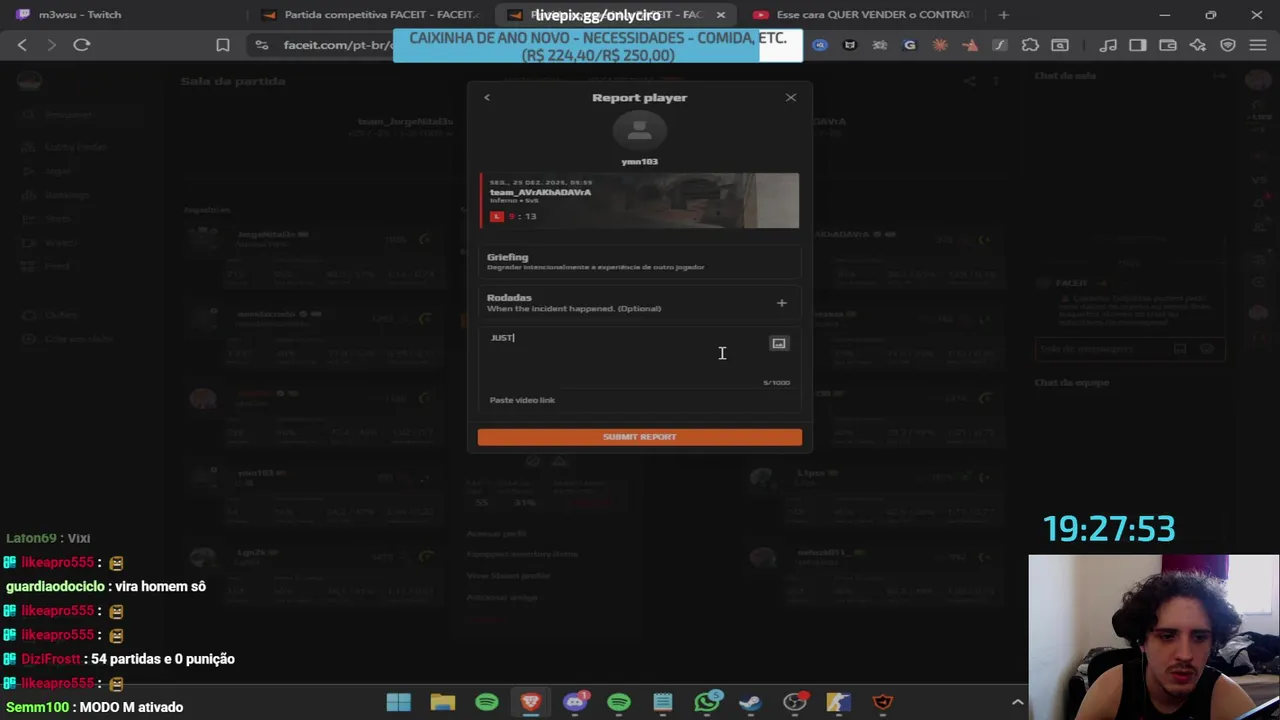The image size is (1280, 720).
Task: Click the Paste video link field
Action: (x=639, y=400)
